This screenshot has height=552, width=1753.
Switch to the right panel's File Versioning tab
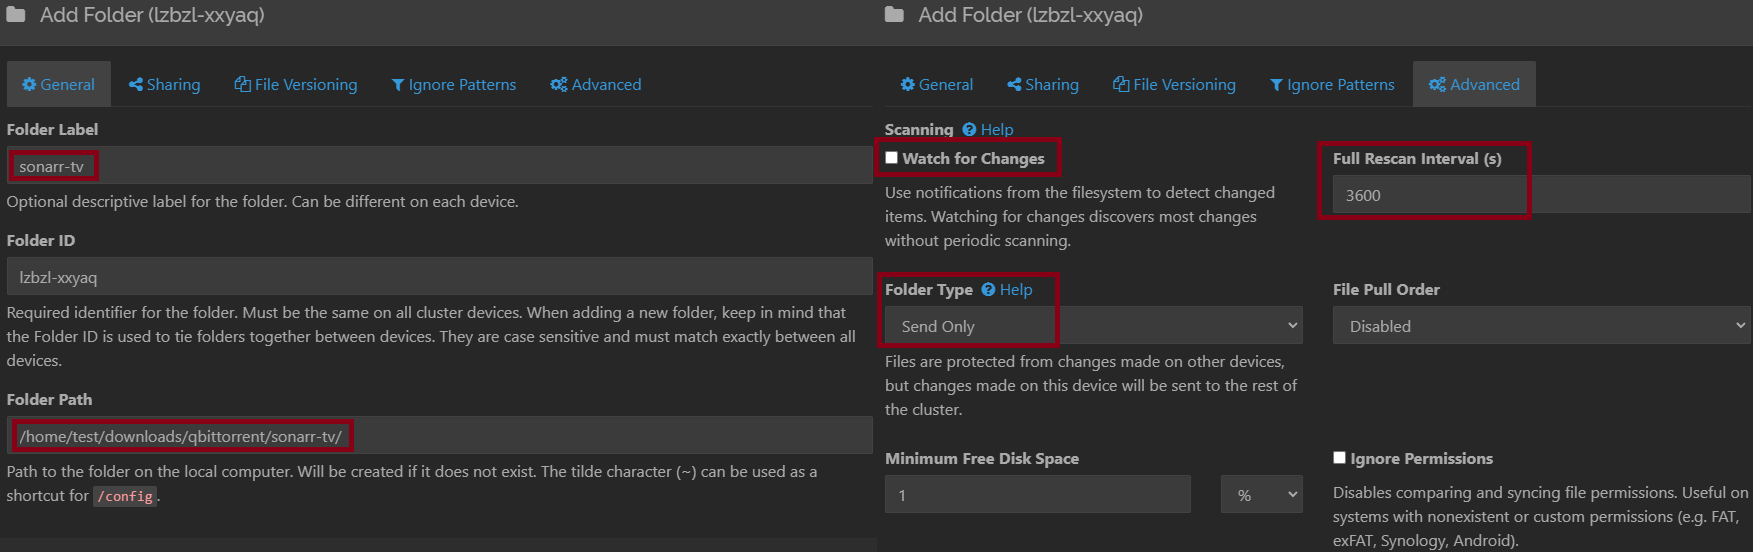(1174, 85)
